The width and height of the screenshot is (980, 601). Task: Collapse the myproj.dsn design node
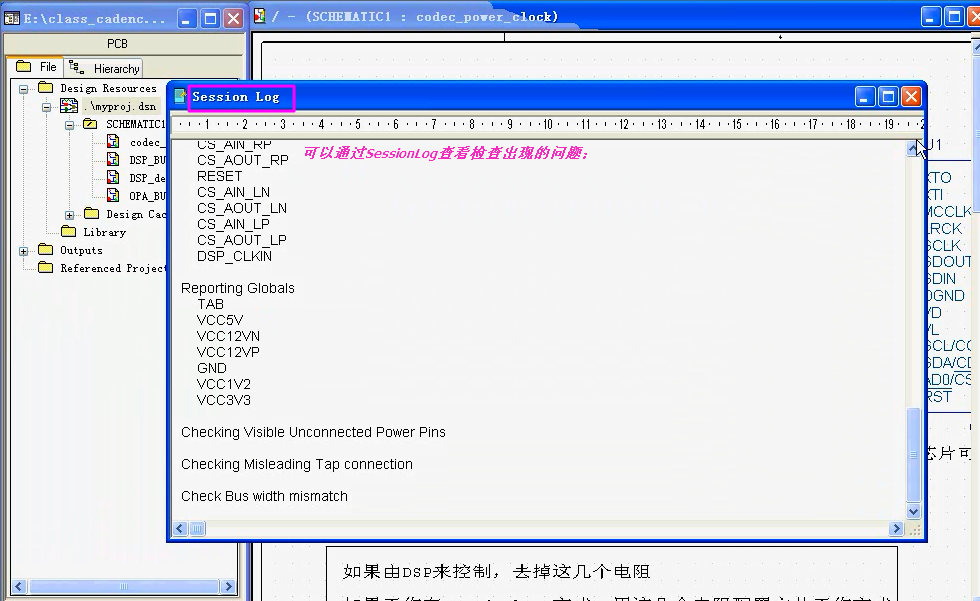[x=46, y=107]
